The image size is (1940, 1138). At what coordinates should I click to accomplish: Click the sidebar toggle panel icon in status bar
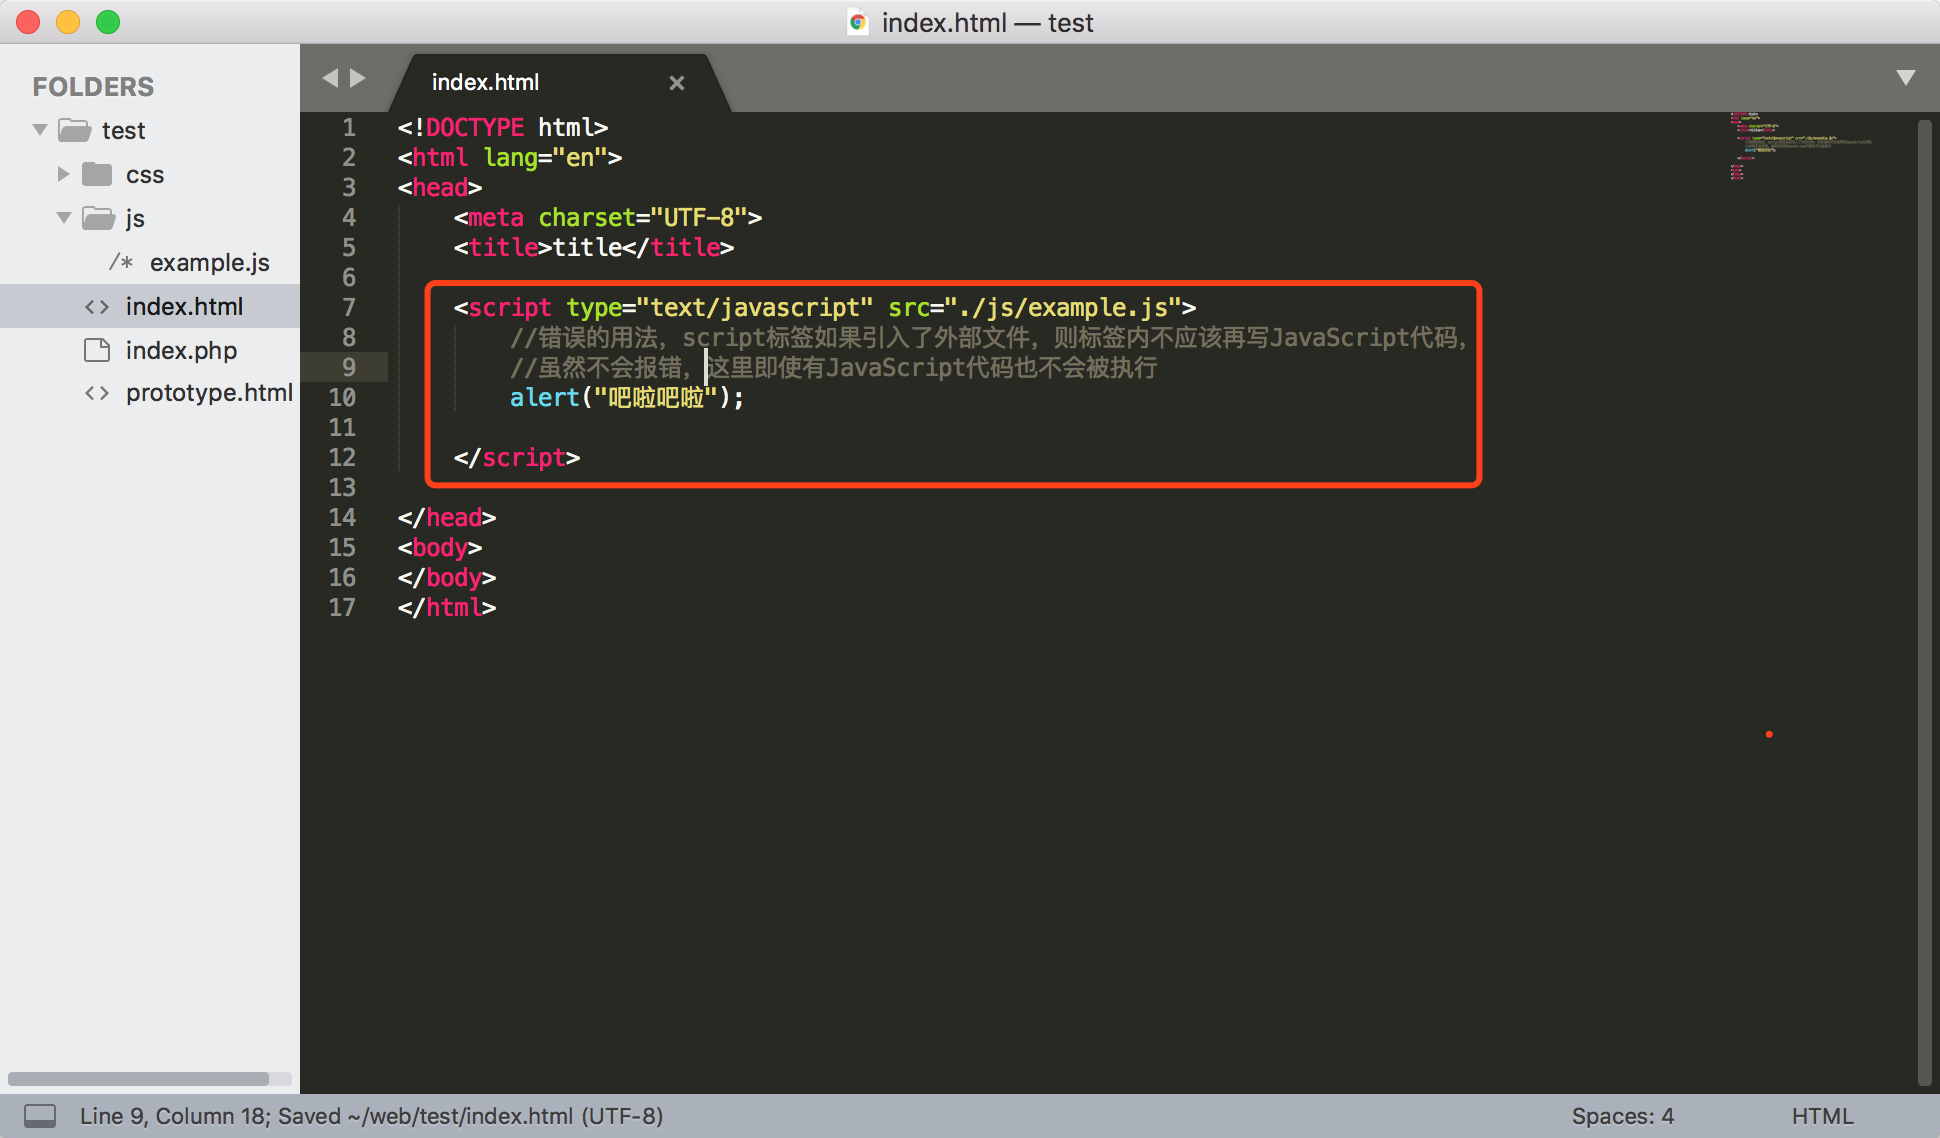coord(40,1115)
